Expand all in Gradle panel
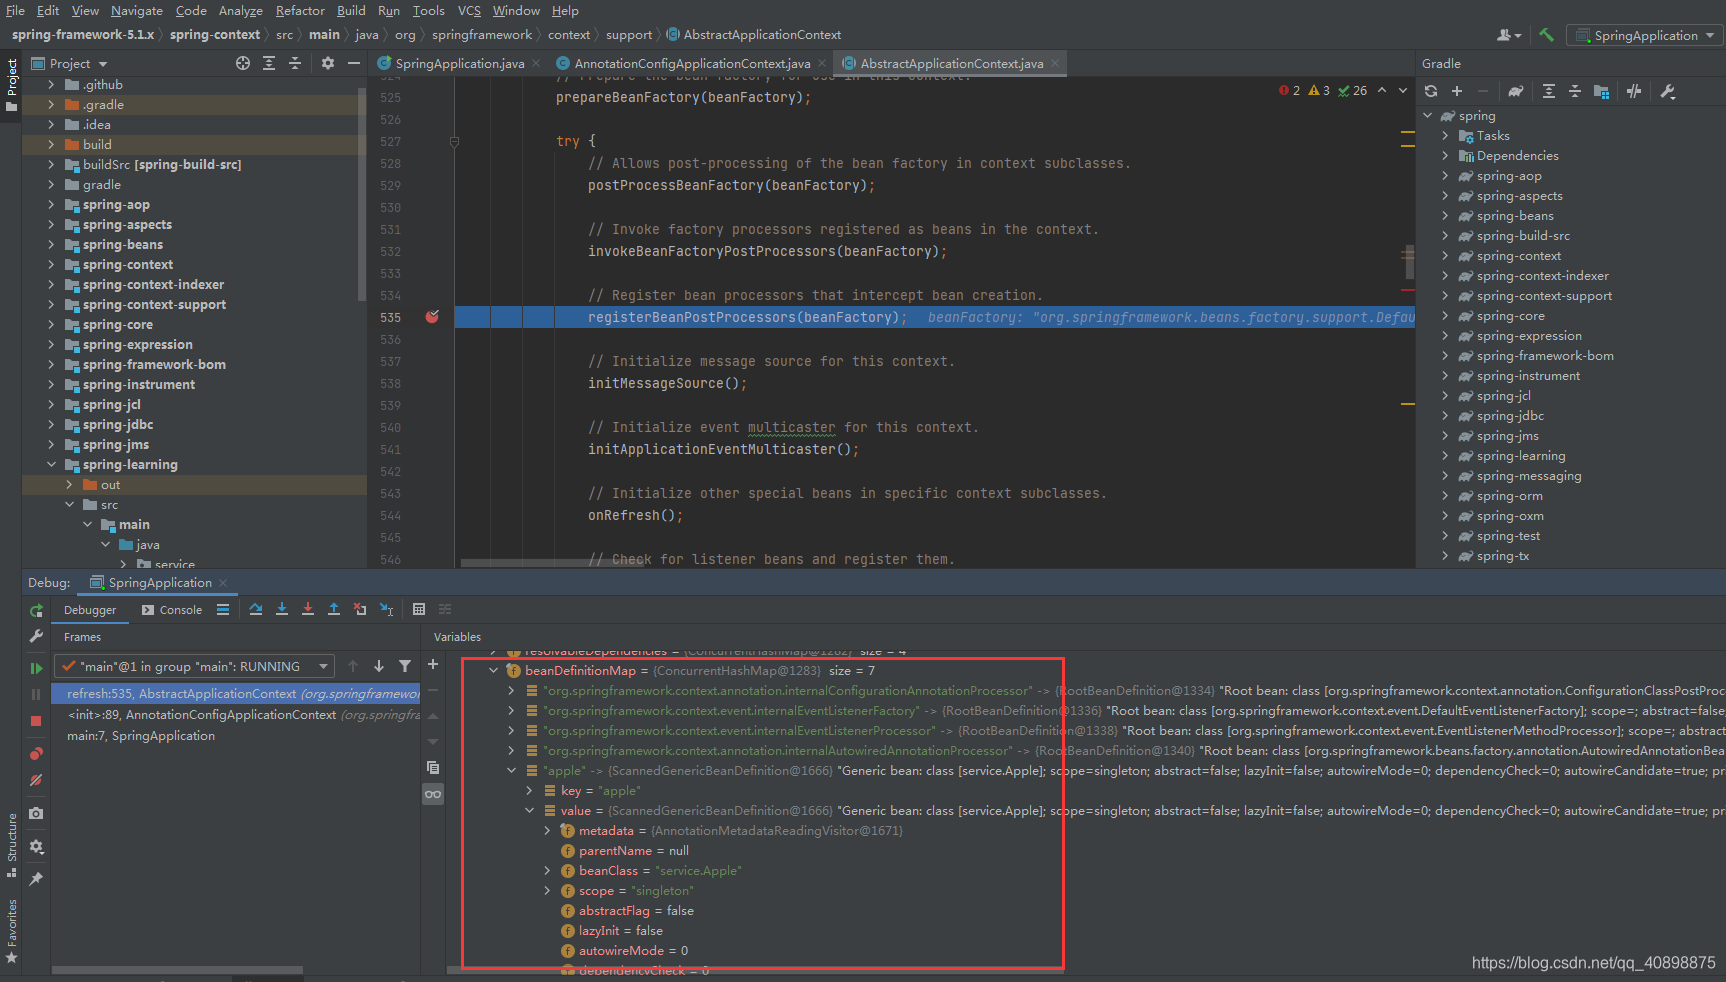Screen dimensions: 1726x982 pos(1549,91)
